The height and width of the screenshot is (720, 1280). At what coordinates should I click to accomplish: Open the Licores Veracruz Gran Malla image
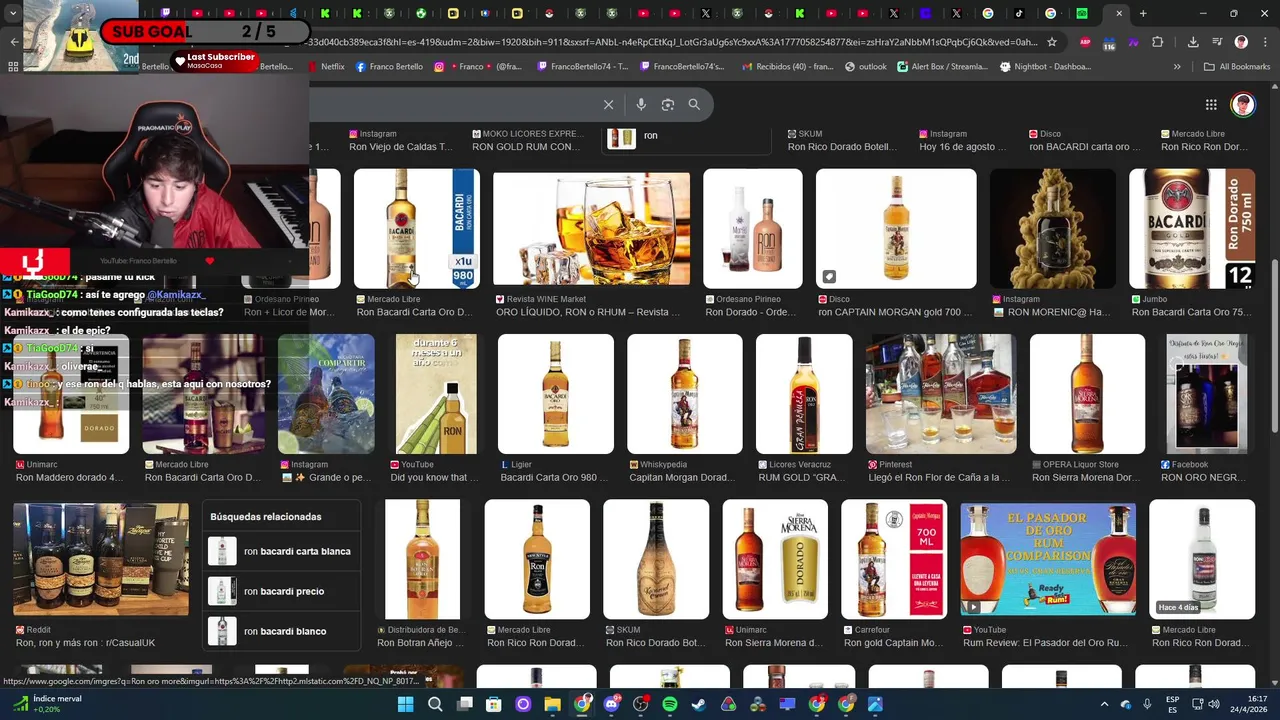[x=804, y=394]
